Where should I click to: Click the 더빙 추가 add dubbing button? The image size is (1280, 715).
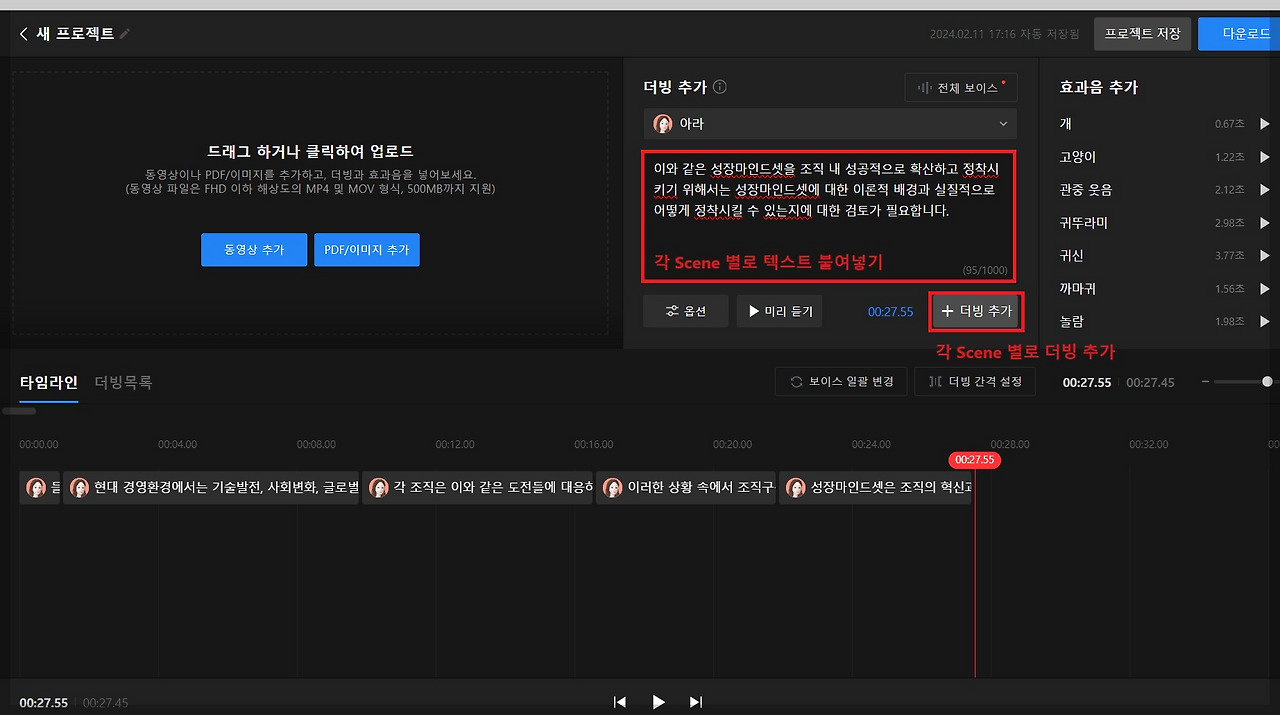point(976,311)
